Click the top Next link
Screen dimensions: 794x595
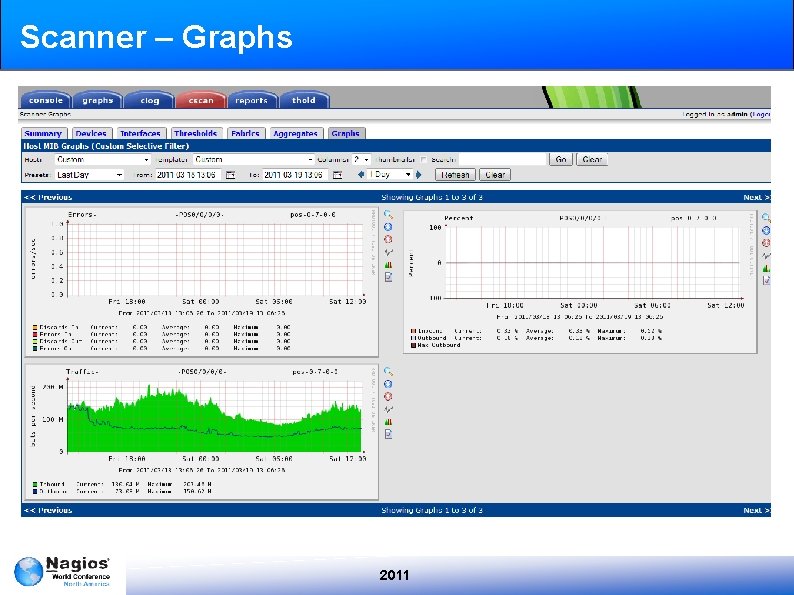[757, 197]
